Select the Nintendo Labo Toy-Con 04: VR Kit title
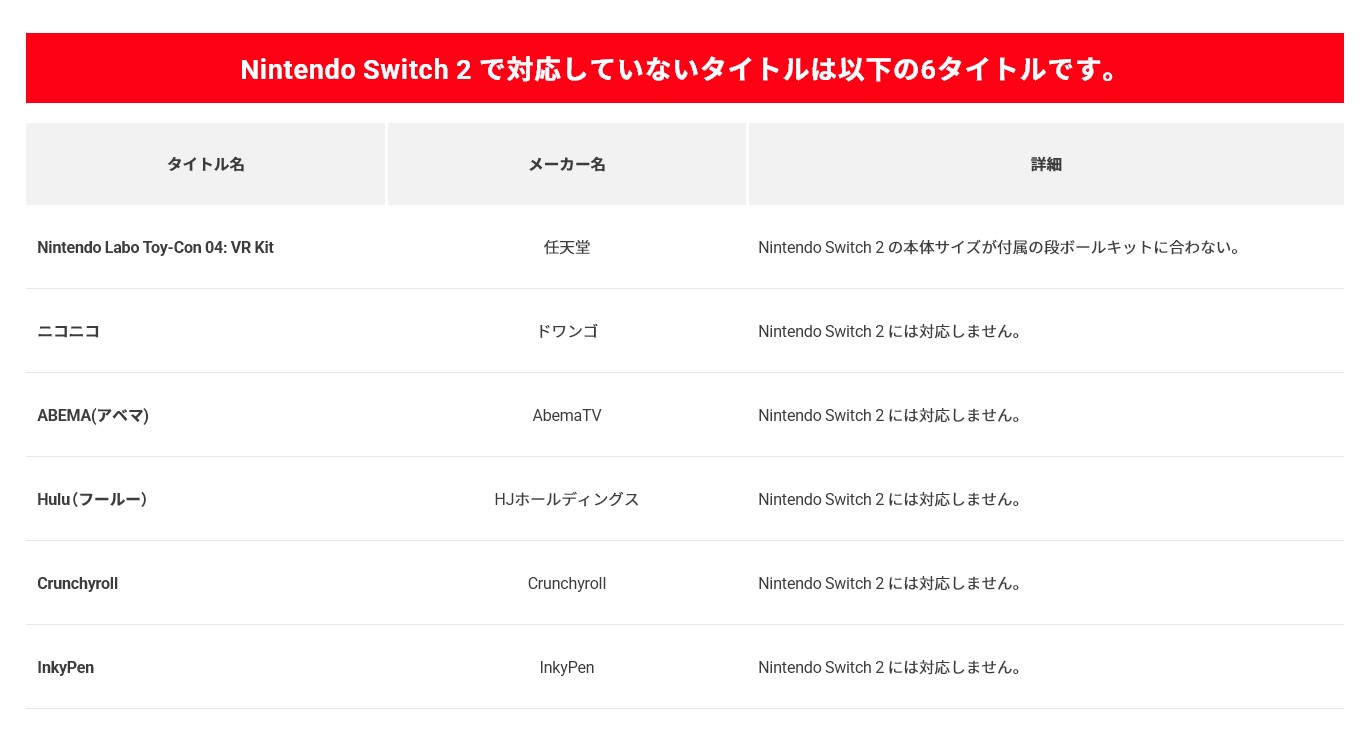This screenshot has height=737, width=1370. tap(155, 247)
